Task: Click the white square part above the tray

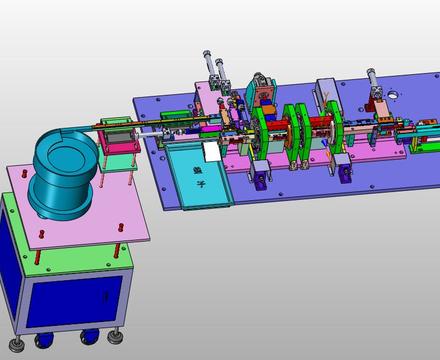Action: point(212,151)
